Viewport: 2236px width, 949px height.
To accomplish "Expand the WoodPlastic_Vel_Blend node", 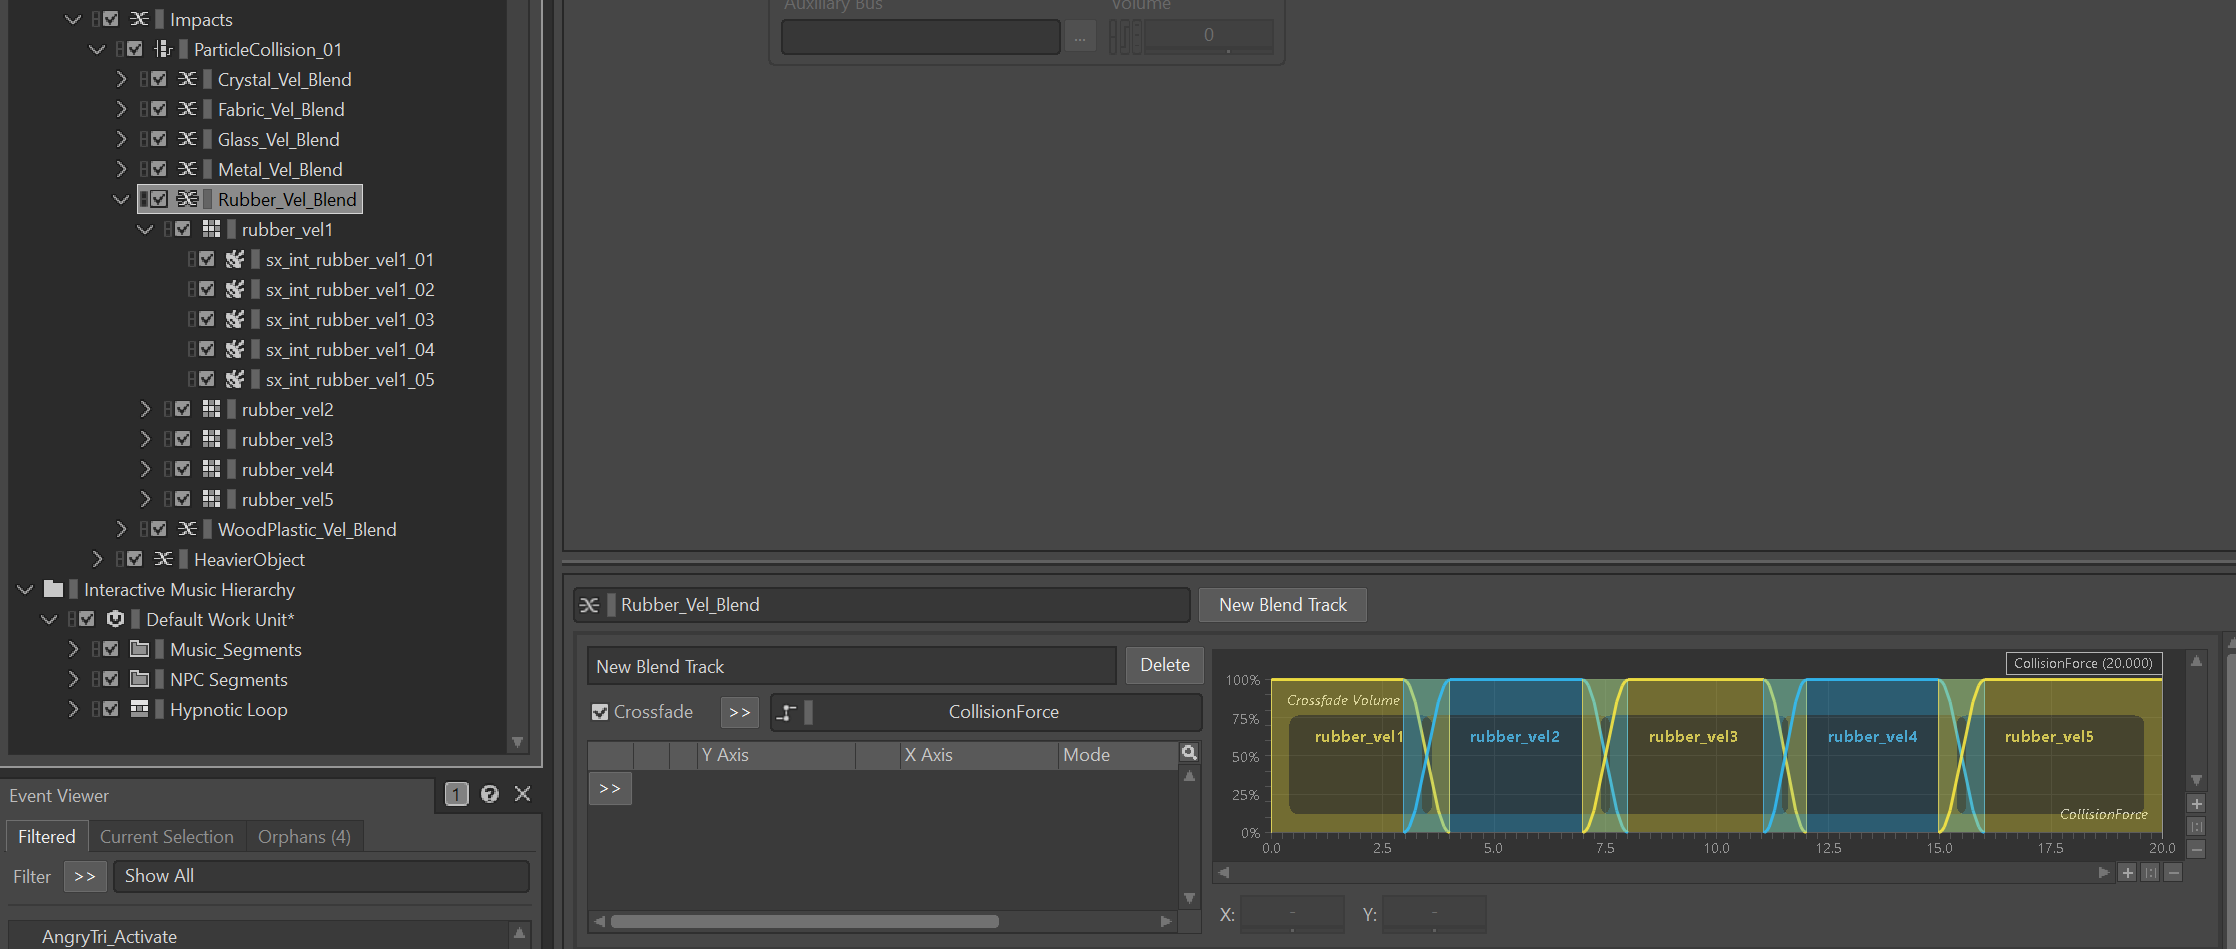I will point(121,529).
